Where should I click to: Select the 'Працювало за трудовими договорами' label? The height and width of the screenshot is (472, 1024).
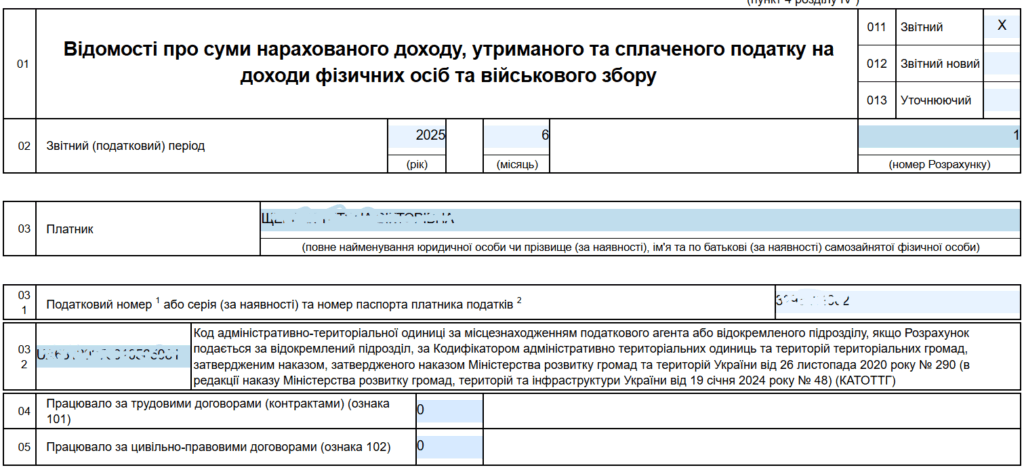click(217, 411)
